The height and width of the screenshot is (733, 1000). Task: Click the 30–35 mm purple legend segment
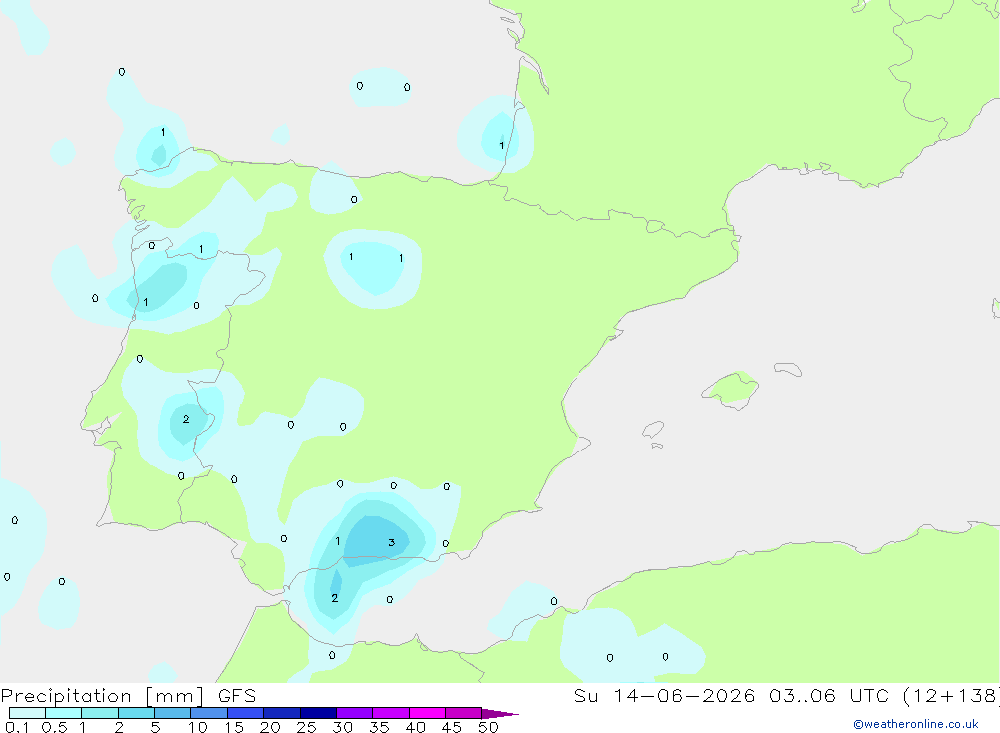pos(355,713)
